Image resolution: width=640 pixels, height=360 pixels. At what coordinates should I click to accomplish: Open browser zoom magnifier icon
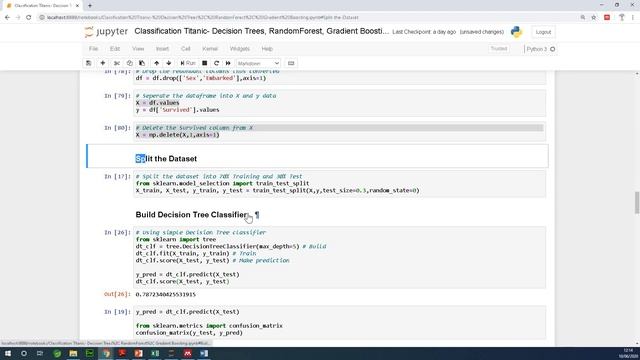click(583, 18)
